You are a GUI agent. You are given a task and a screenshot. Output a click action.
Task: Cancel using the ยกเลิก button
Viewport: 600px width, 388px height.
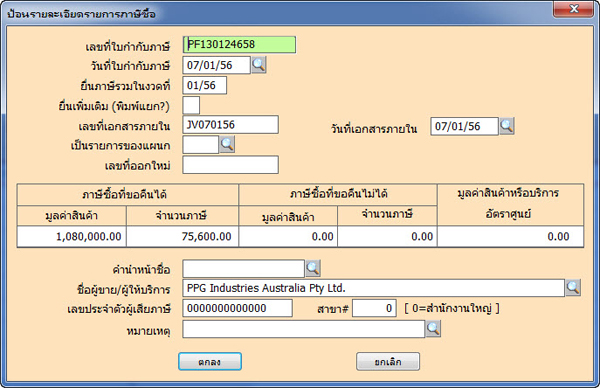(388, 362)
